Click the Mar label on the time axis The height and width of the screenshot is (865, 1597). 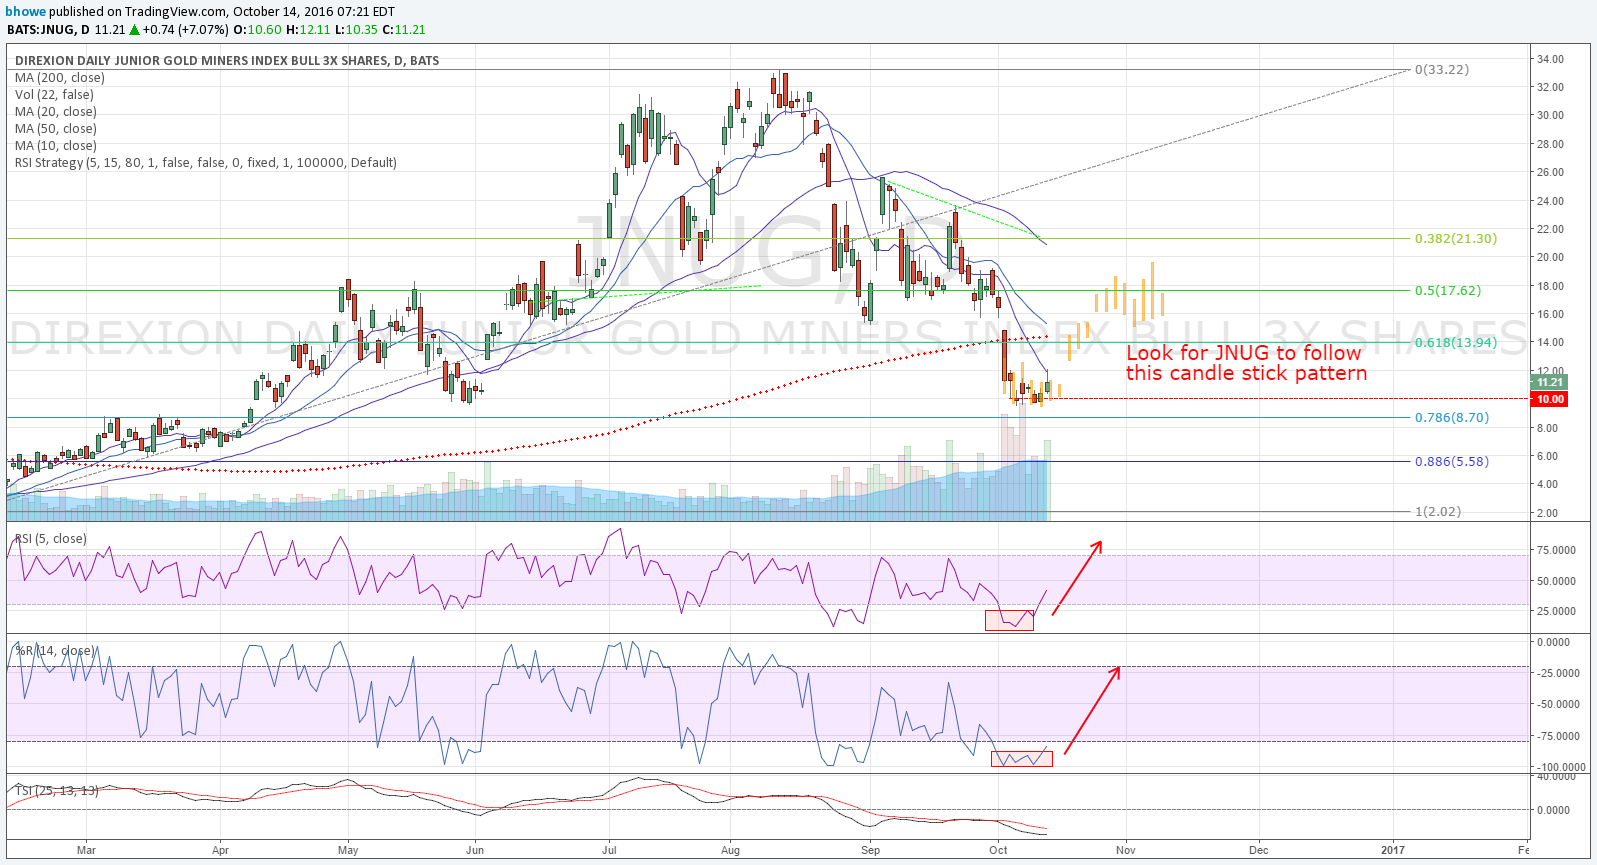(87, 851)
